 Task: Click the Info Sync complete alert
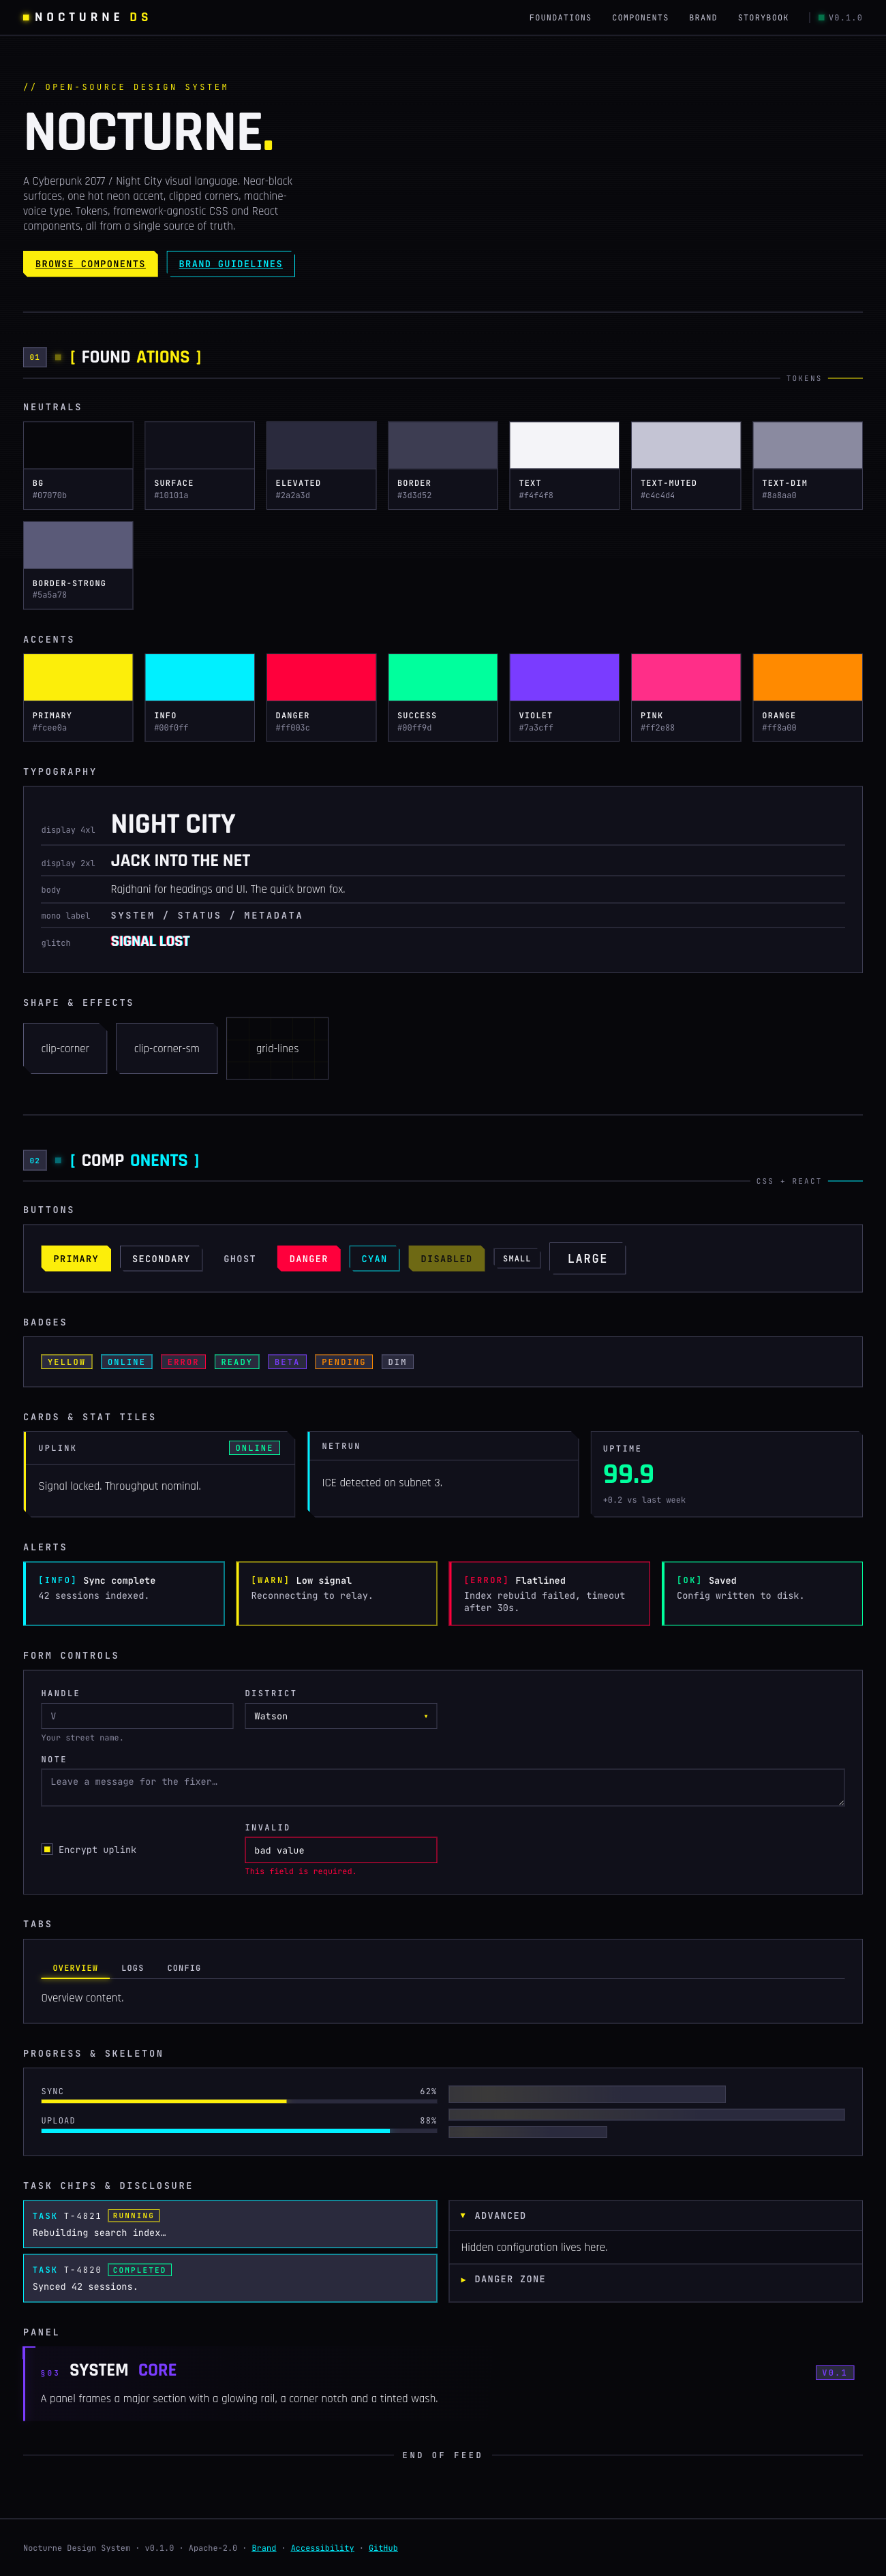point(124,1593)
